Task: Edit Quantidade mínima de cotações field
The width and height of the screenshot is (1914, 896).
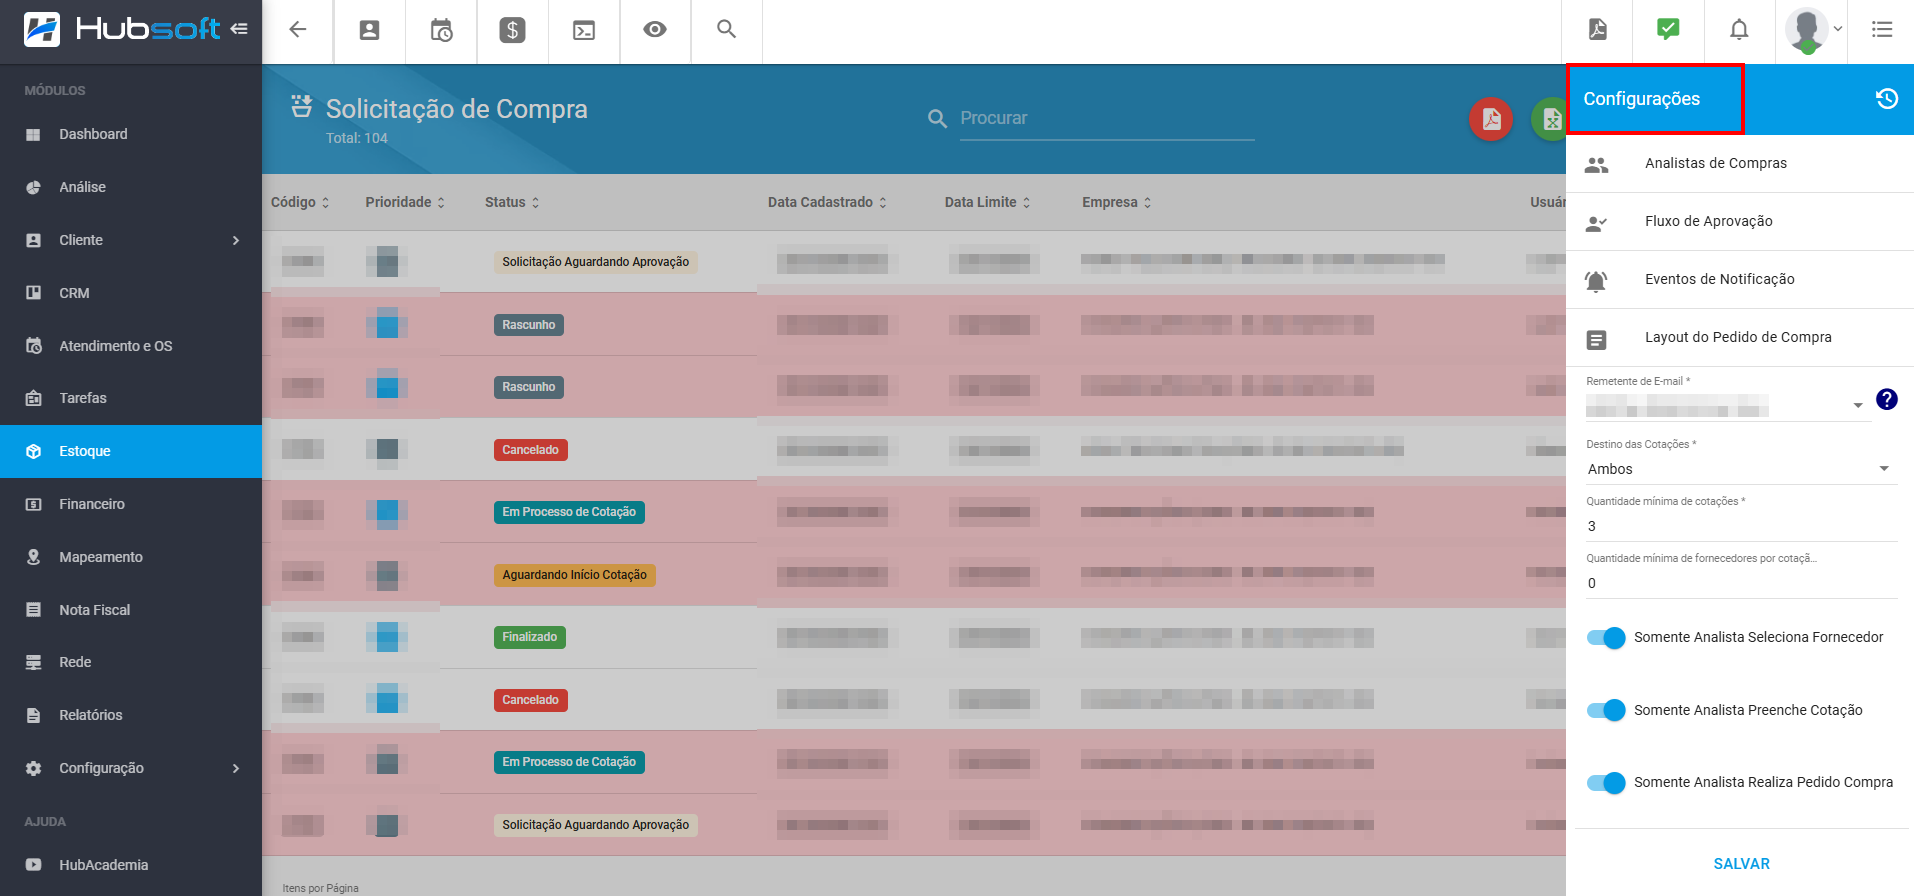Action: [x=1741, y=526]
